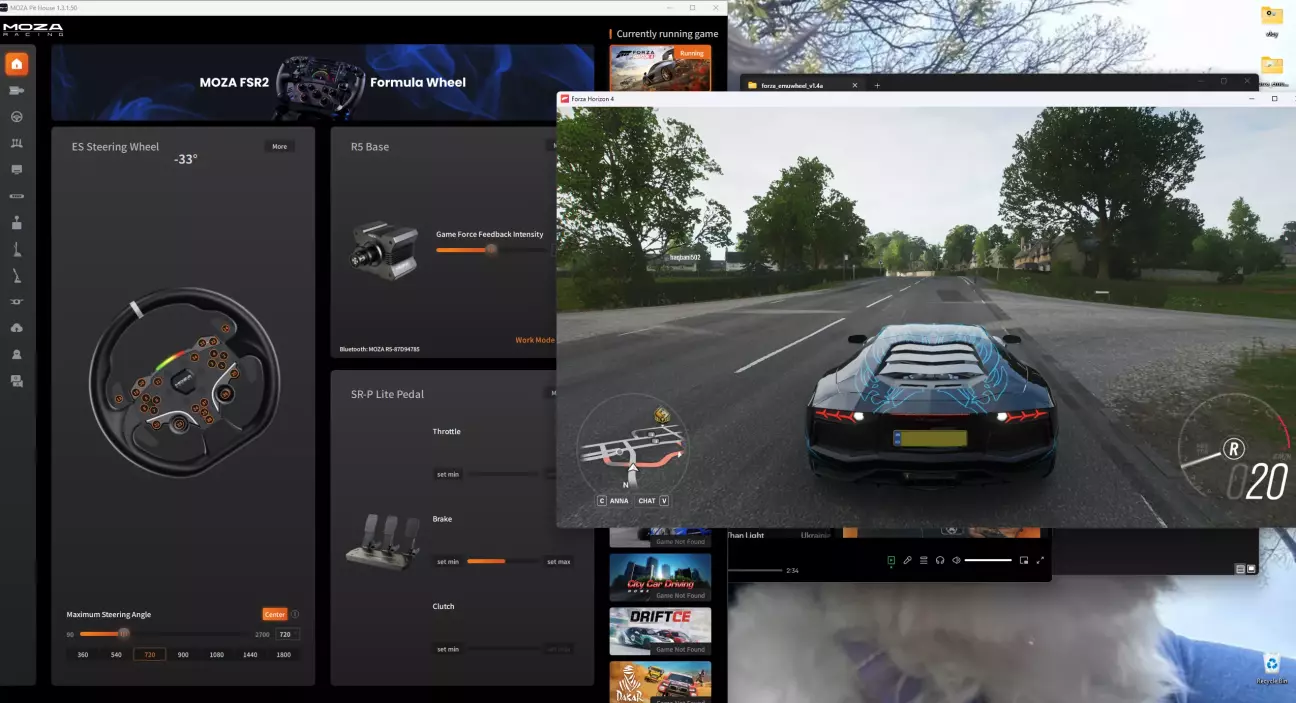Toggle picture-in-picture mode in media player

1023,560
